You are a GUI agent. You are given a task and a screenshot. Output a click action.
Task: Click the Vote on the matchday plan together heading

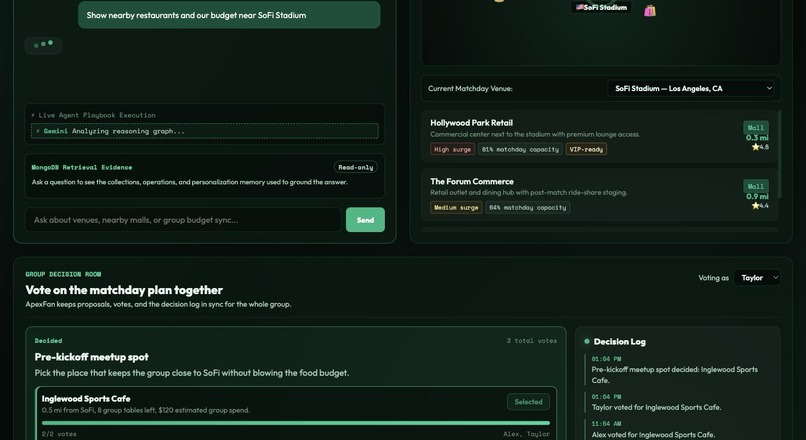coord(124,290)
